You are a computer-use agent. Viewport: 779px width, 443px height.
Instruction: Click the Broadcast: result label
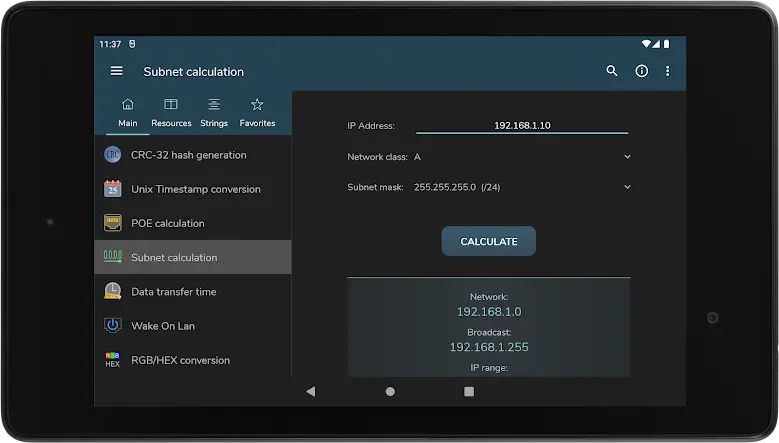(x=489, y=332)
